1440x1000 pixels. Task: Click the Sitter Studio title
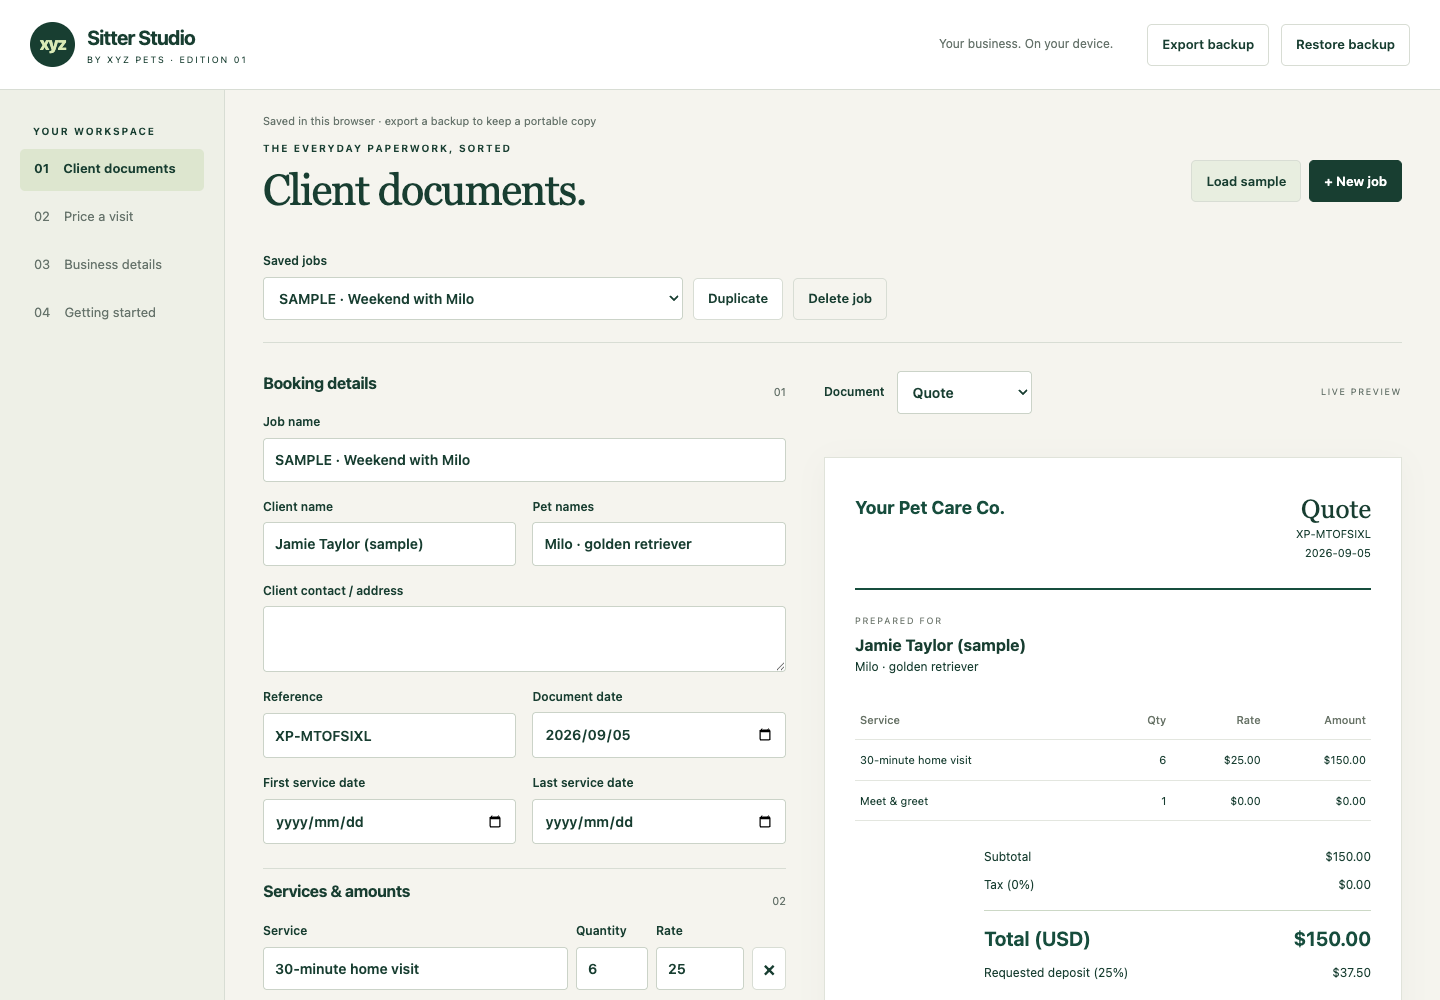[141, 38]
